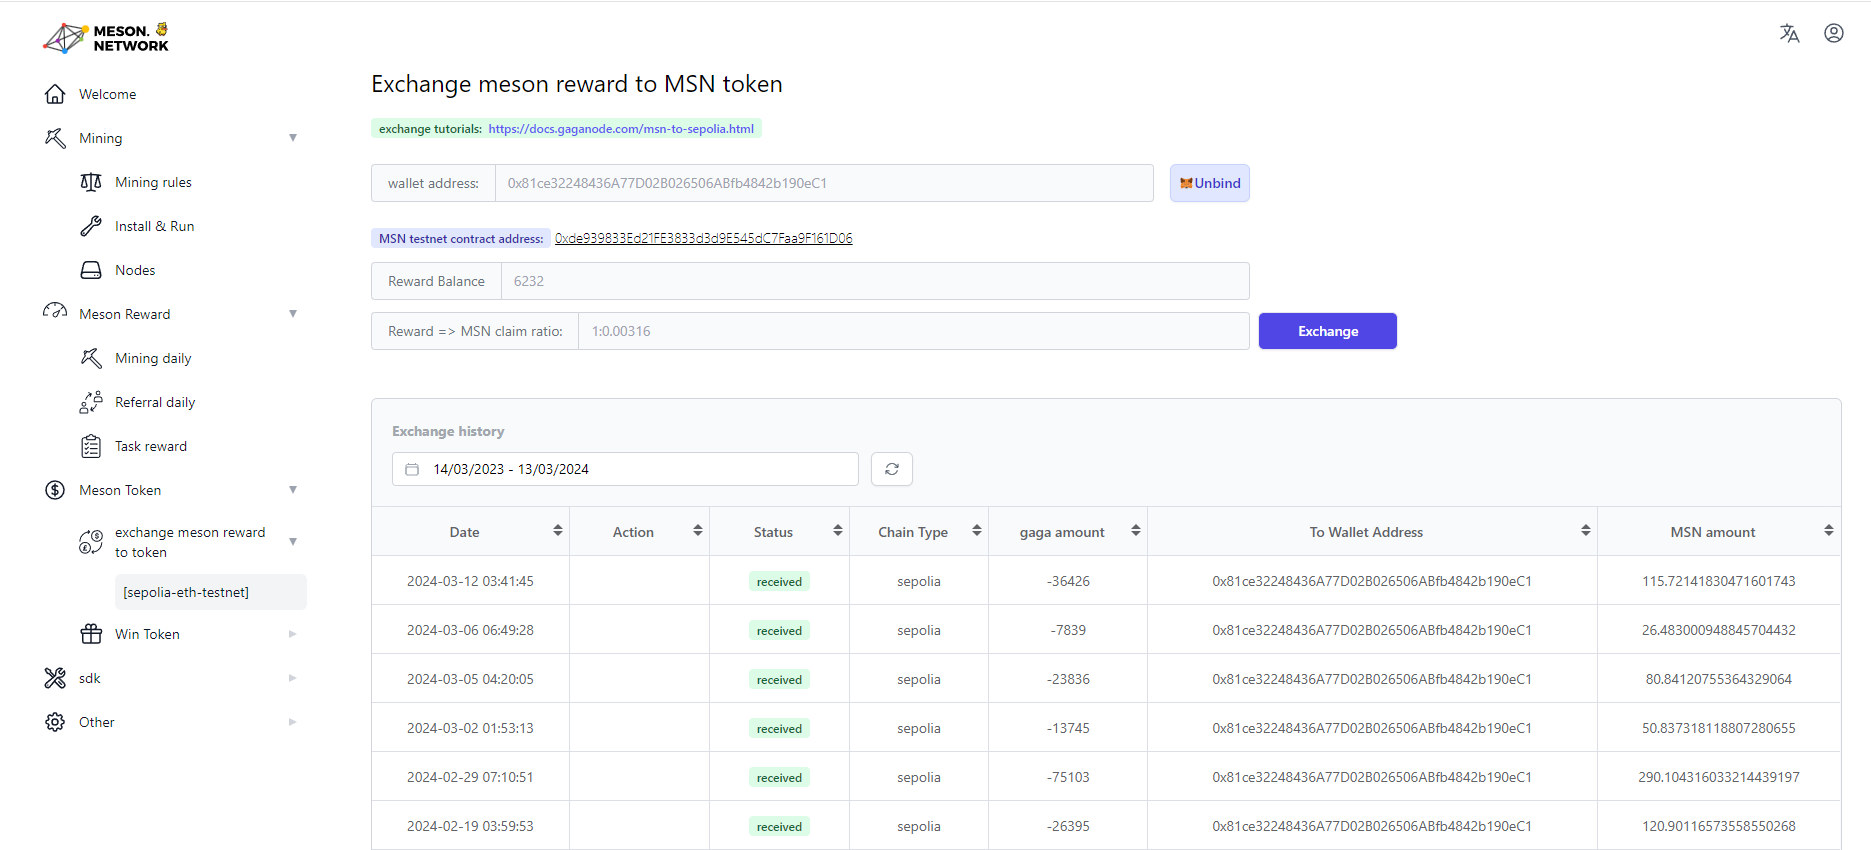1871x850 pixels.
Task: Sort table by gaga amount arrows
Action: pyautogui.click(x=1136, y=531)
